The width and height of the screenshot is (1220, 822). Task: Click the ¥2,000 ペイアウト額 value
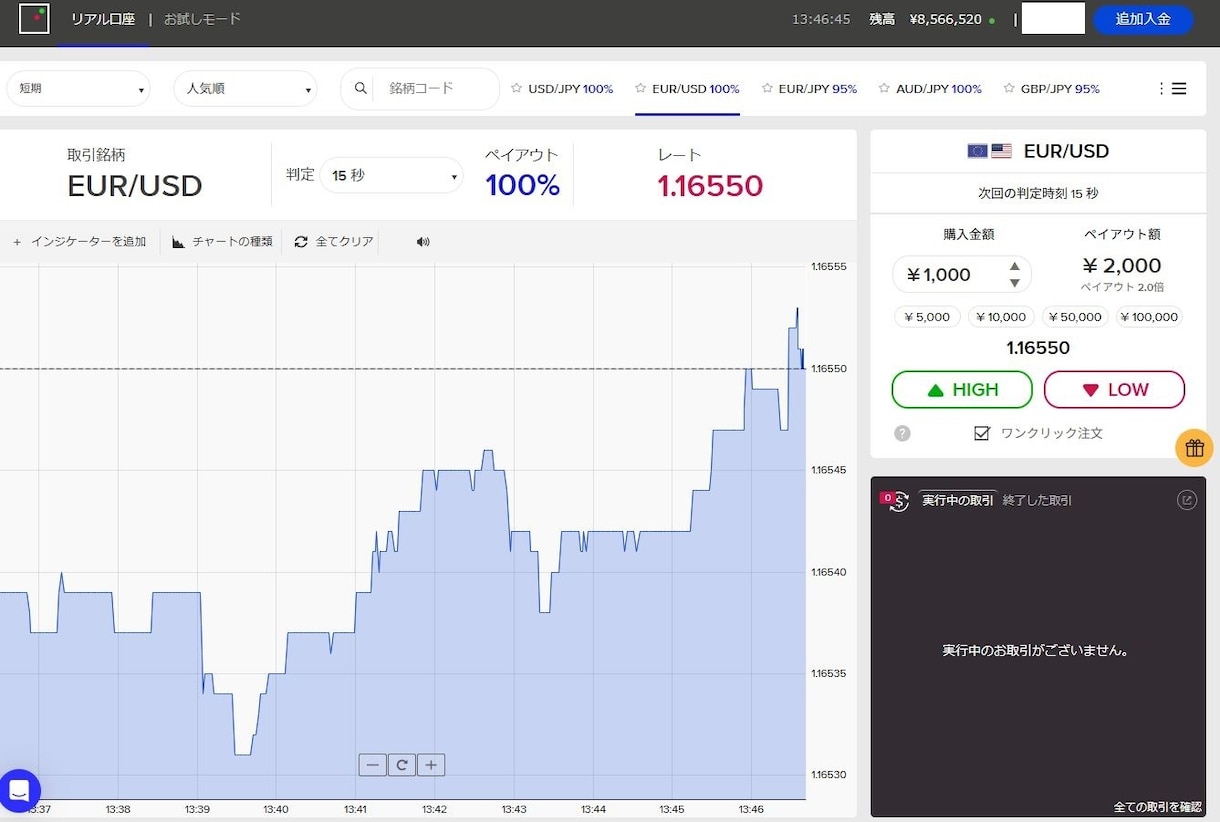tap(1122, 266)
